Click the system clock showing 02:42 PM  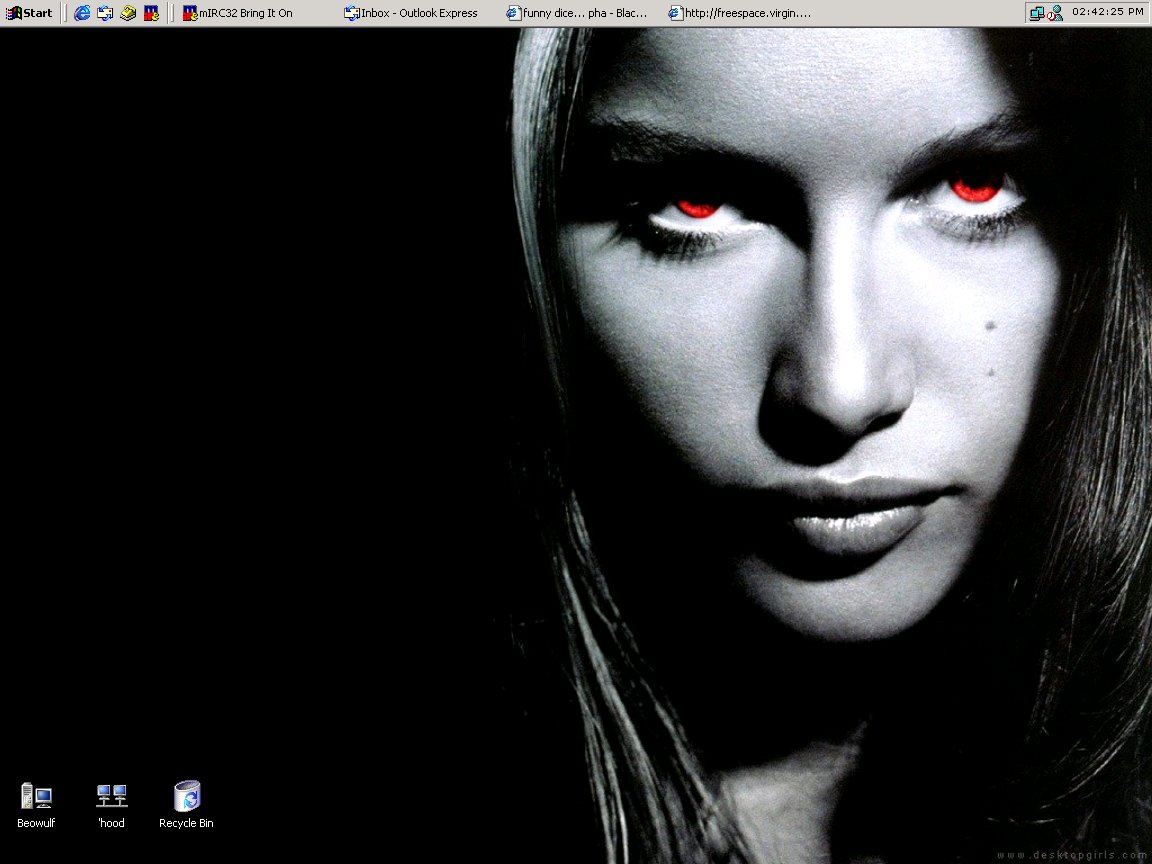point(1107,12)
